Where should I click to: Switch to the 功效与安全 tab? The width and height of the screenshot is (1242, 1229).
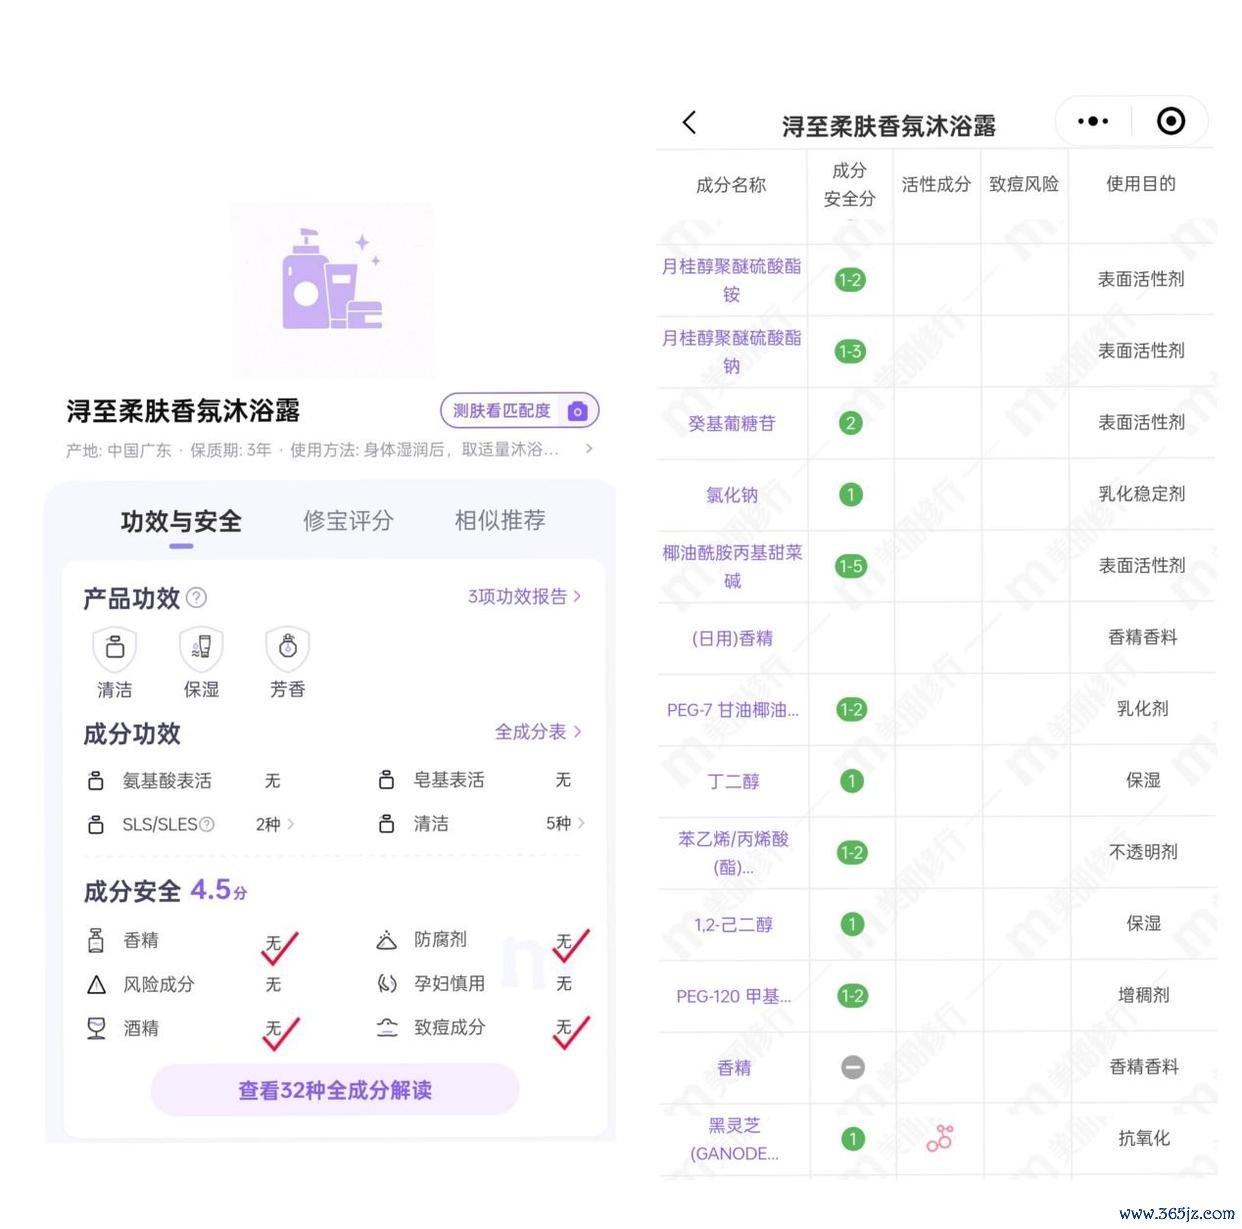(181, 521)
